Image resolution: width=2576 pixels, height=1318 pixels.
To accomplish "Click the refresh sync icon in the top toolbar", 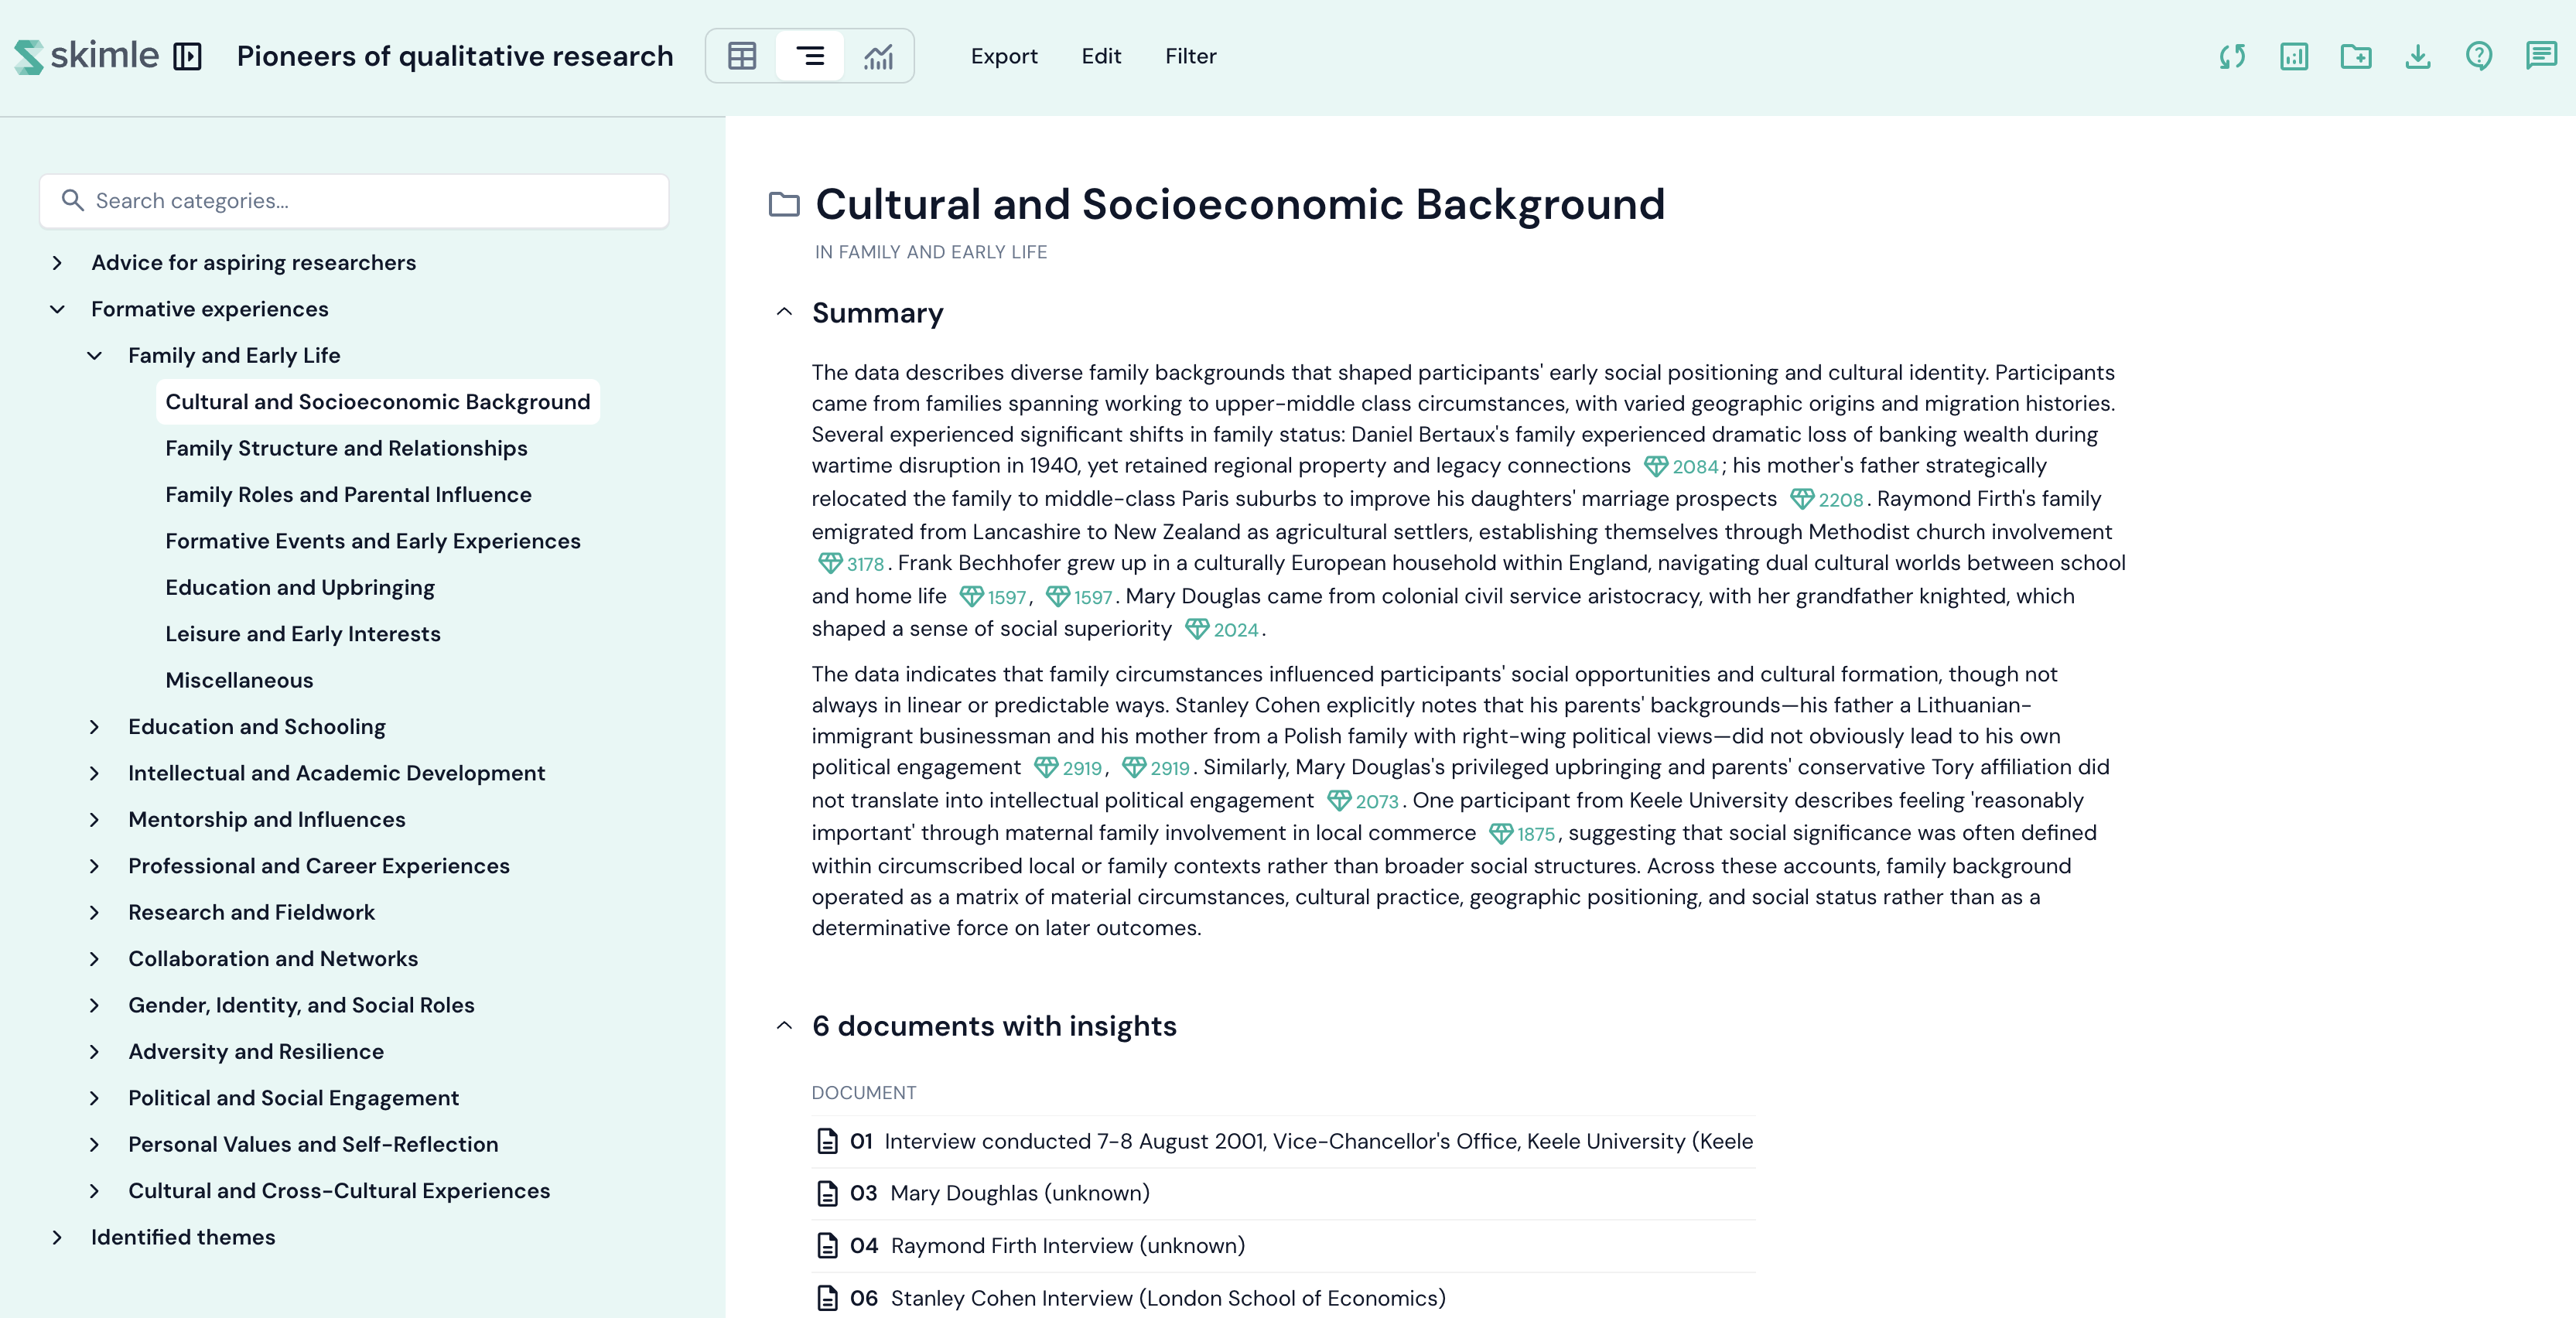I will [x=2232, y=56].
